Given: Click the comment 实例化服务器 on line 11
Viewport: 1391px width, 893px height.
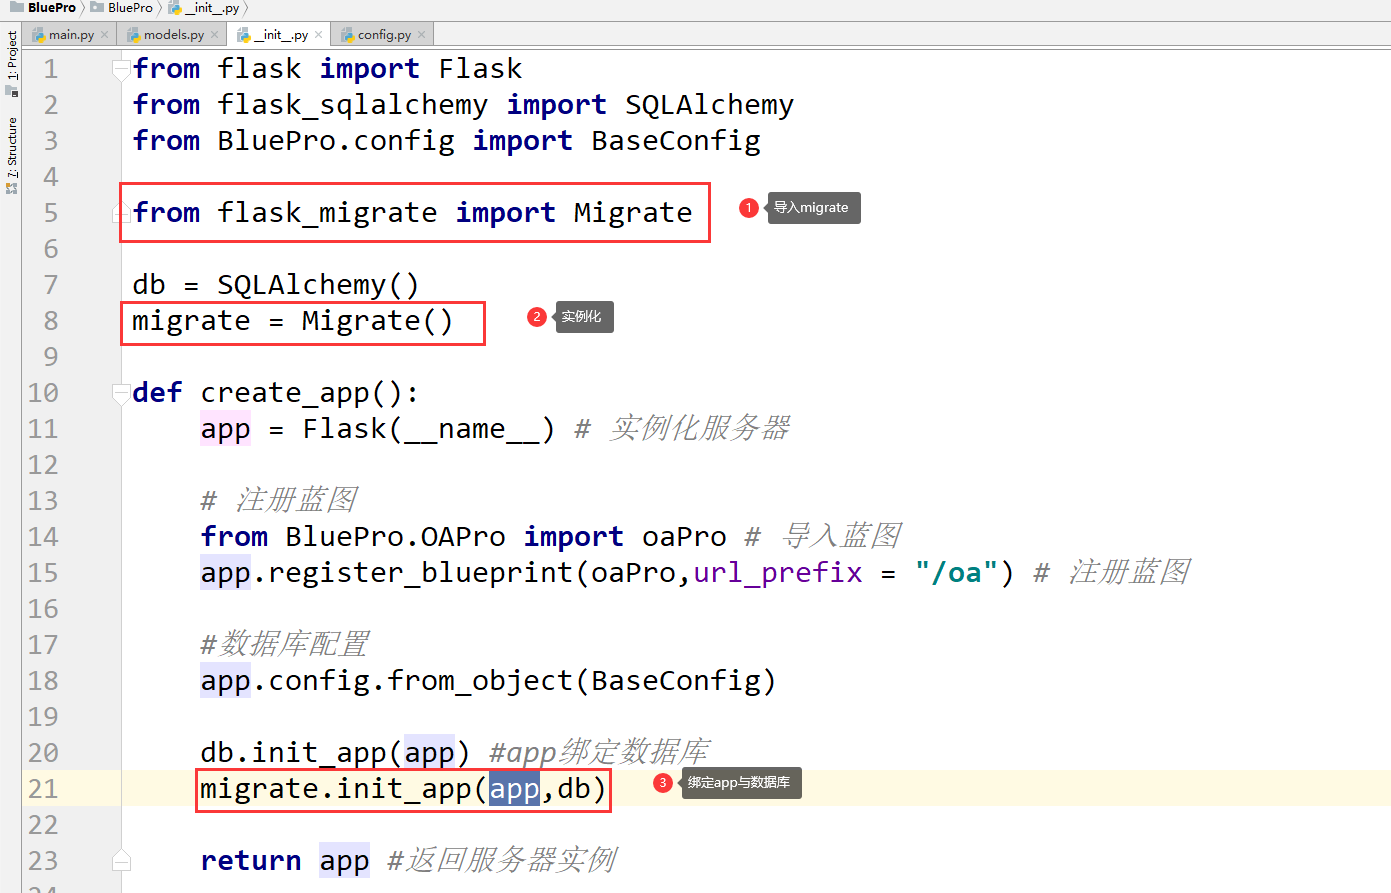Looking at the screenshot, I should point(699,429).
